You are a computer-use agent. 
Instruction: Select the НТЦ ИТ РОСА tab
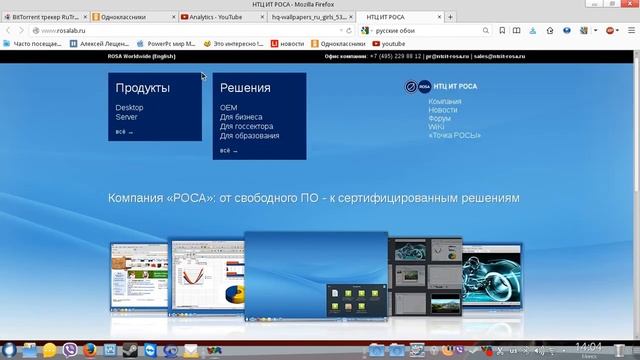pos(400,17)
